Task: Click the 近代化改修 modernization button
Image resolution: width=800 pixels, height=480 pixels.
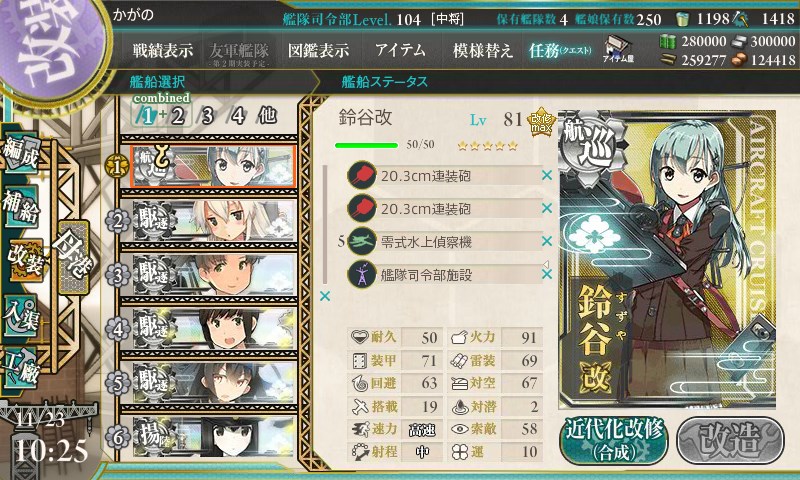Action: coord(614,441)
